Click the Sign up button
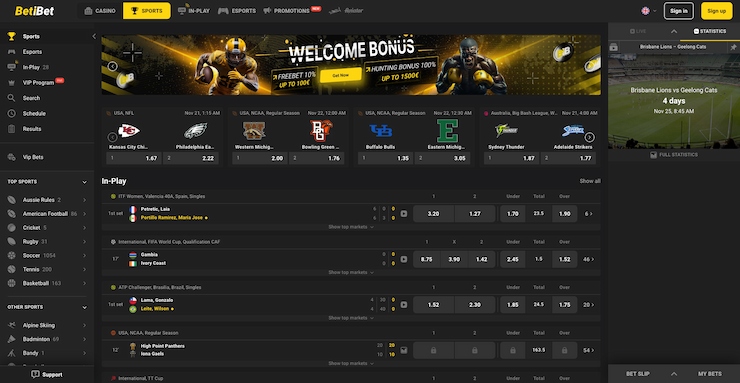This screenshot has width=740, height=383. click(716, 11)
